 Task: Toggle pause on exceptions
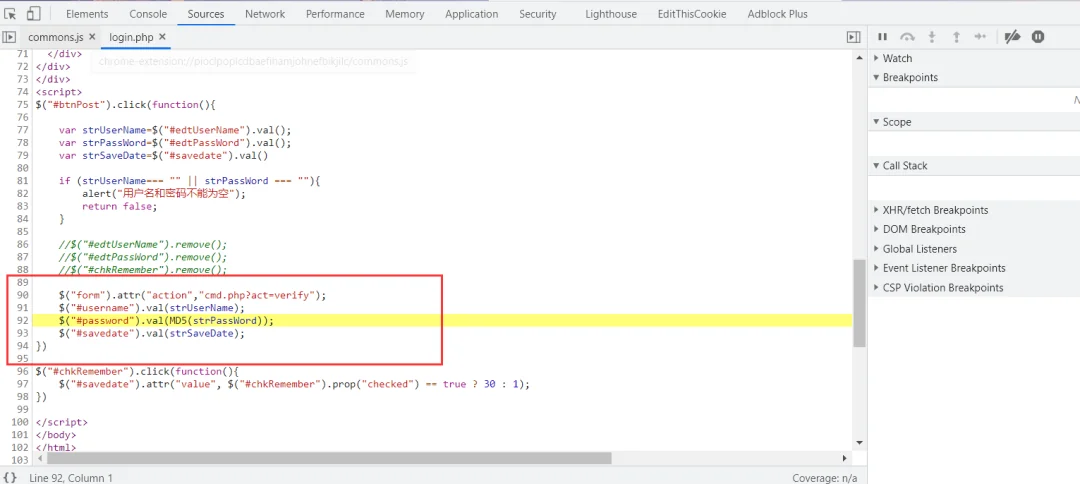[x=1038, y=37]
